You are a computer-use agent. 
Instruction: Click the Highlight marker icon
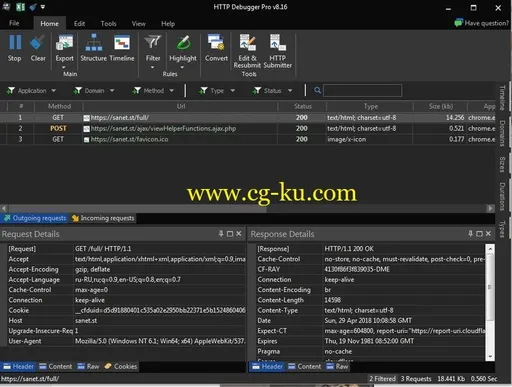coord(183,43)
